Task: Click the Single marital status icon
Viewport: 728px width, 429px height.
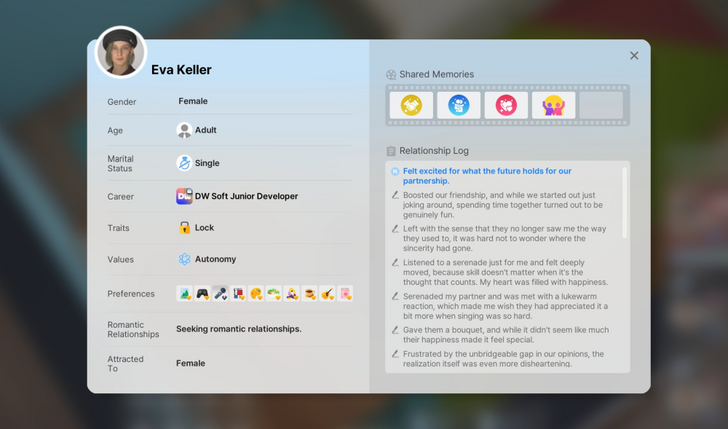Action: pos(184,163)
